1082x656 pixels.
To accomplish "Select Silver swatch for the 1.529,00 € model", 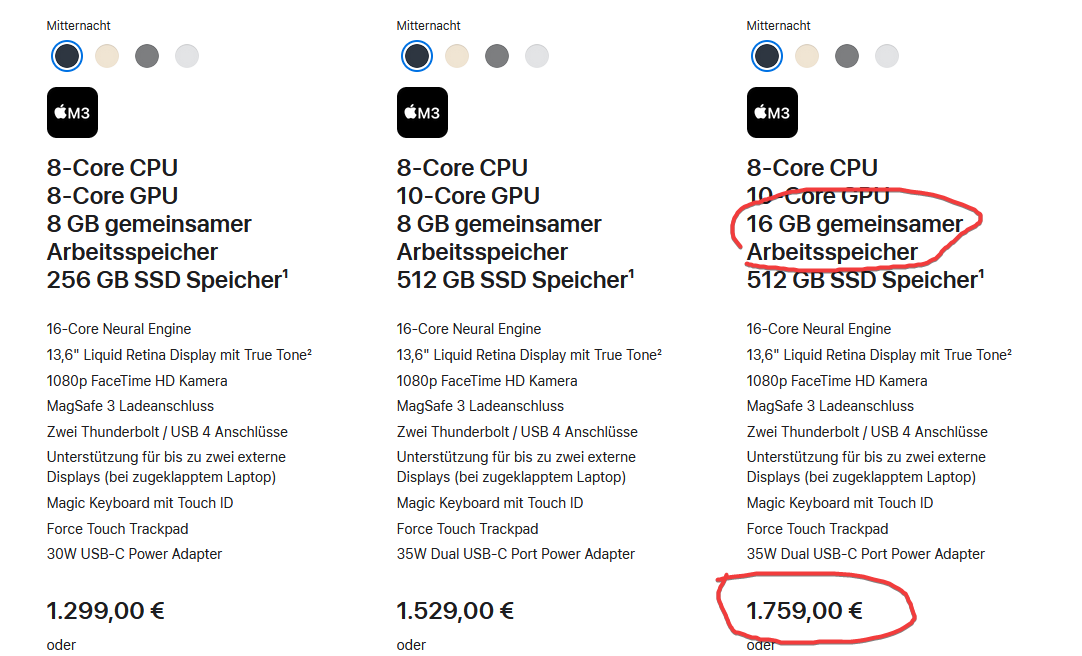I will pos(537,56).
